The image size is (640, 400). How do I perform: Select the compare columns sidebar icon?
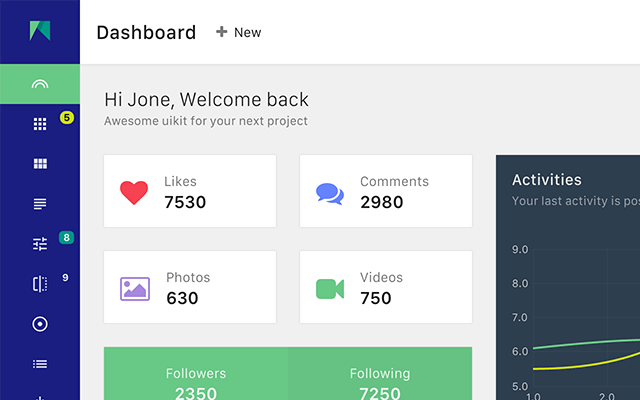pos(40,284)
